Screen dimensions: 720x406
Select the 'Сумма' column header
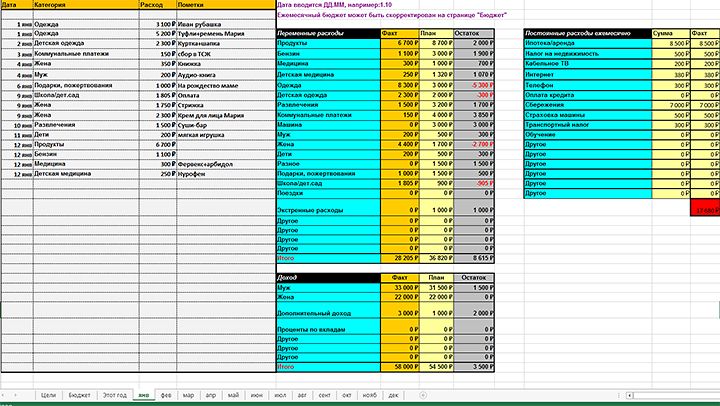click(671, 34)
